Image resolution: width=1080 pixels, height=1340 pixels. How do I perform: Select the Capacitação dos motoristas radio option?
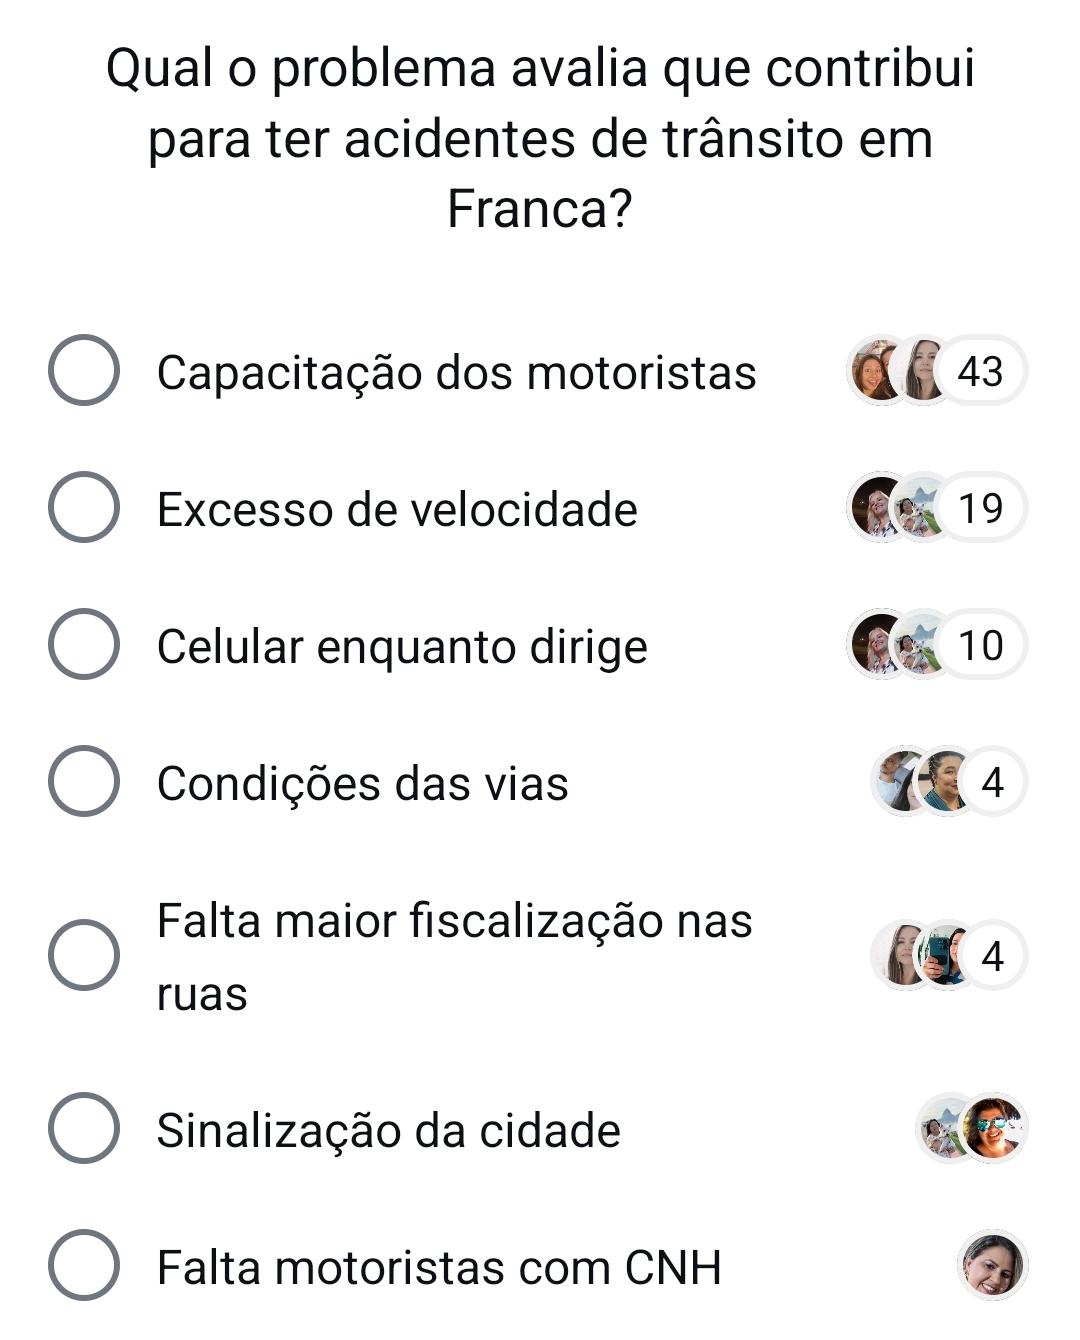84,371
